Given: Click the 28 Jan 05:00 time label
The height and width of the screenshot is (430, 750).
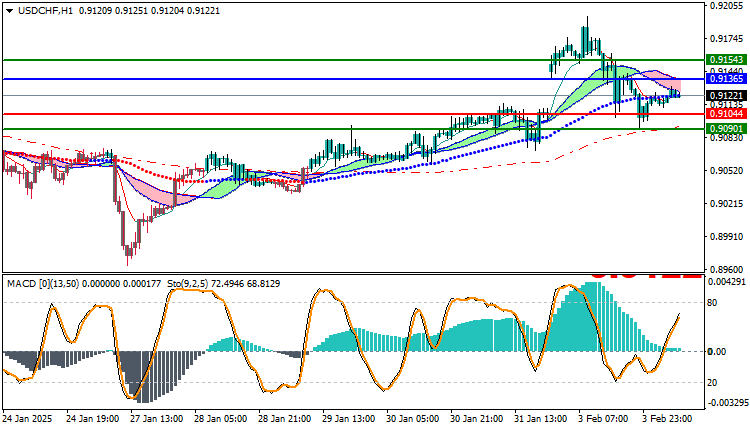Looking at the screenshot, I should click(x=221, y=419).
